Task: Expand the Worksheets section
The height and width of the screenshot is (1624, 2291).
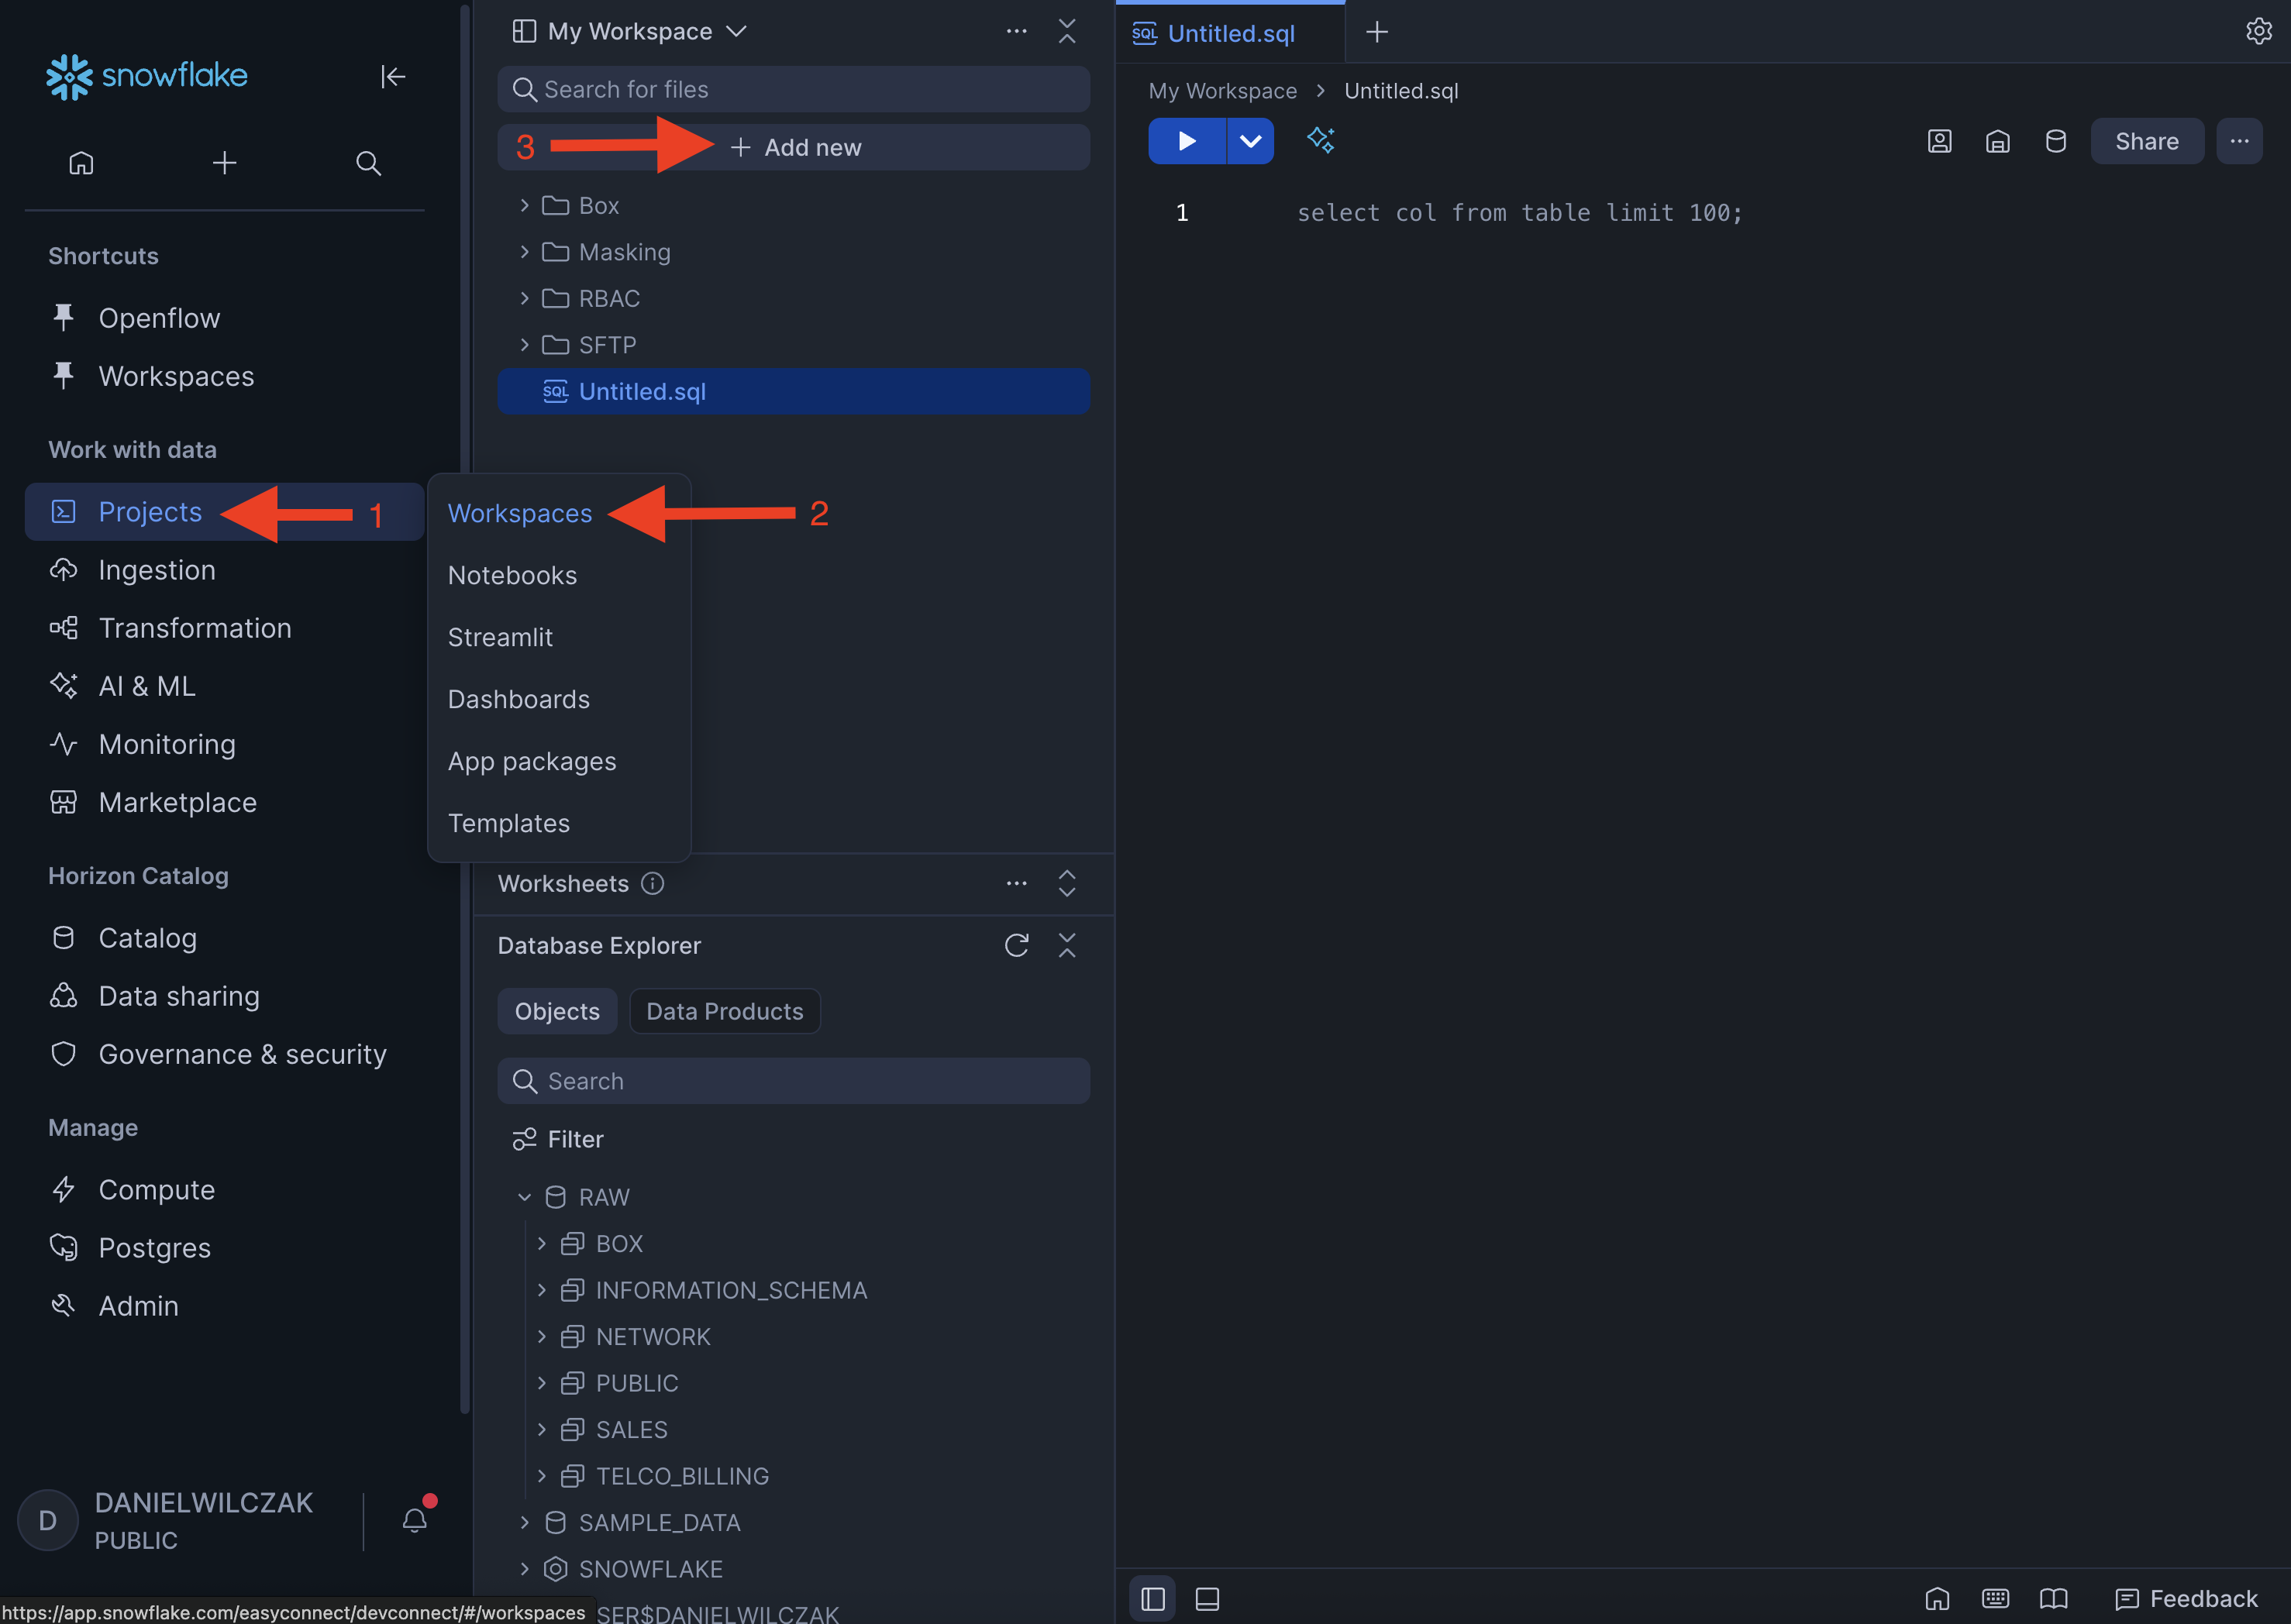Action: (1067, 883)
